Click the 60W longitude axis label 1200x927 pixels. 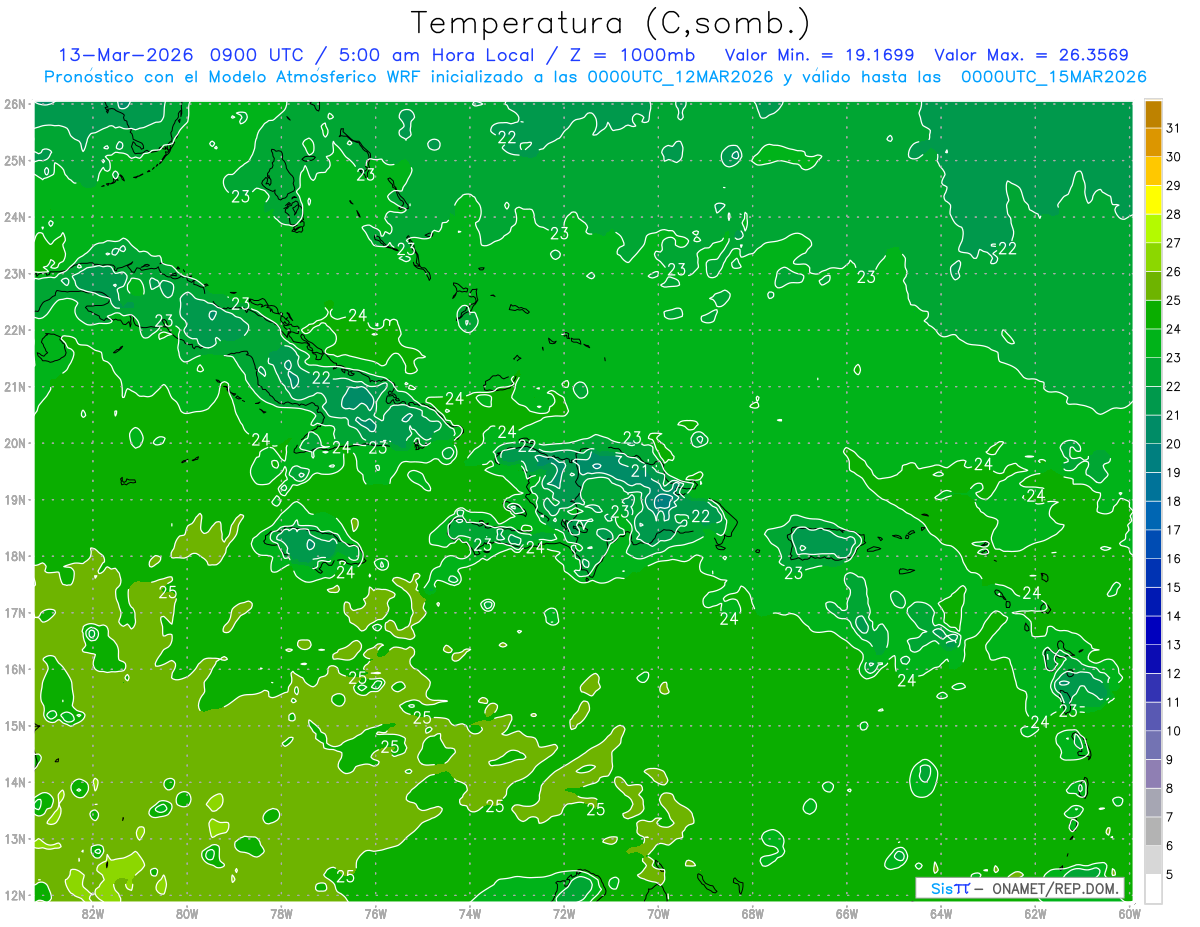point(1130,913)
